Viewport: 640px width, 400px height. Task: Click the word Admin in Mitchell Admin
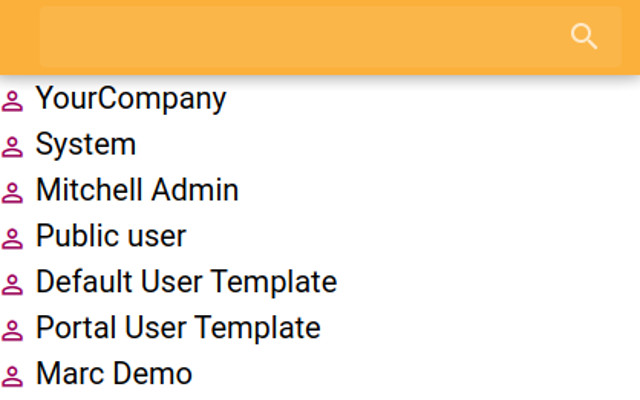click(x=195, y=190)
